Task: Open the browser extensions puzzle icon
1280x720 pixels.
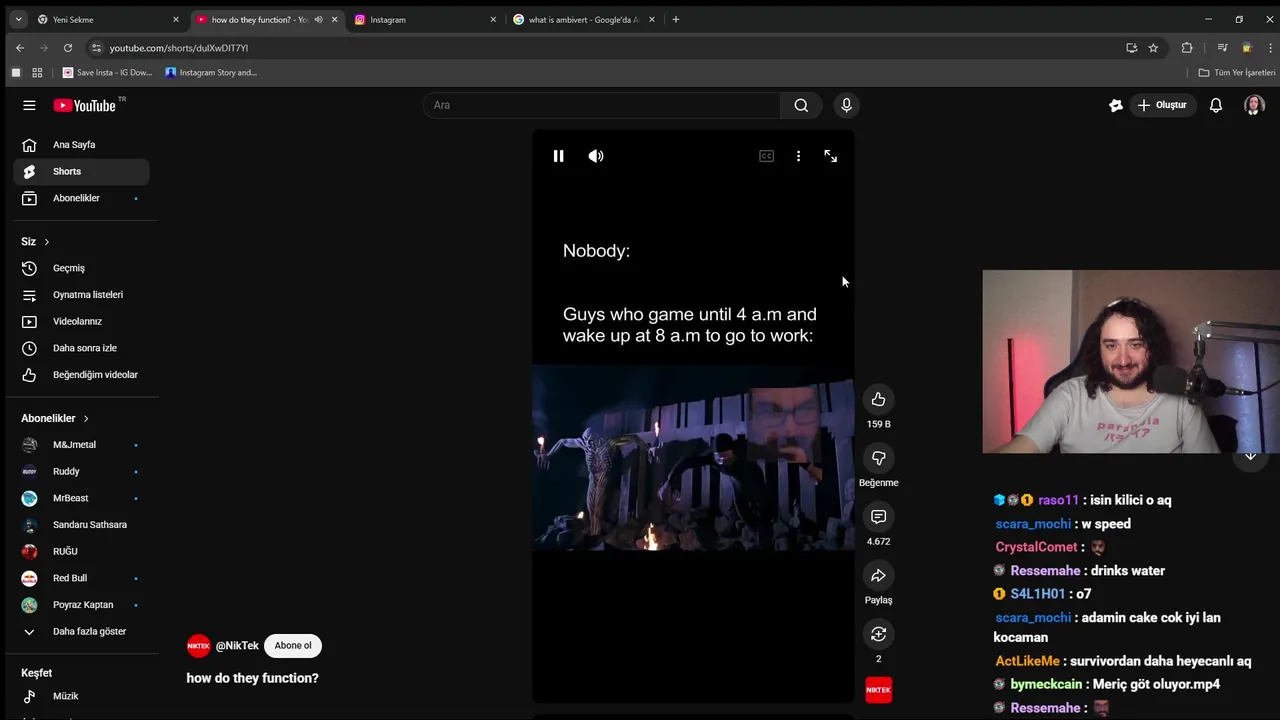Action: [x=1187, y=48]
